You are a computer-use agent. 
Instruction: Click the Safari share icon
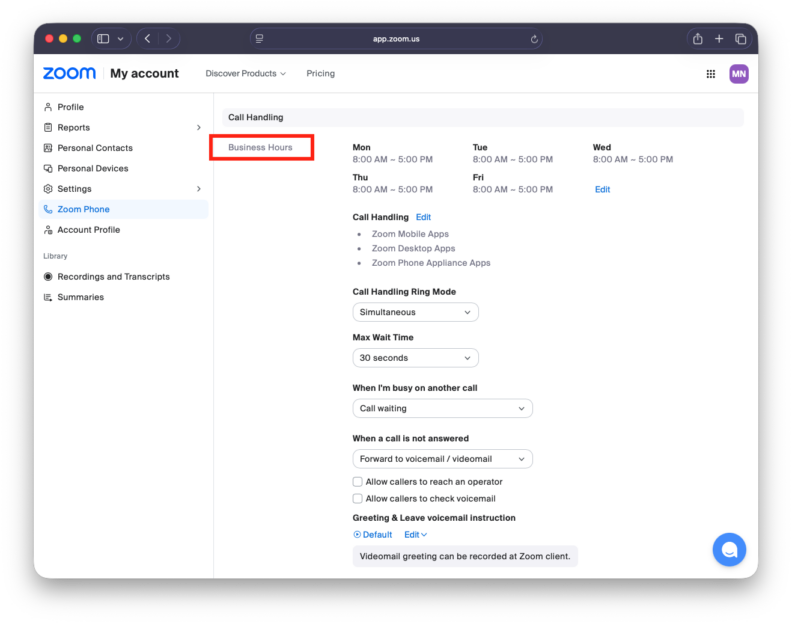(x=698, y=38)
